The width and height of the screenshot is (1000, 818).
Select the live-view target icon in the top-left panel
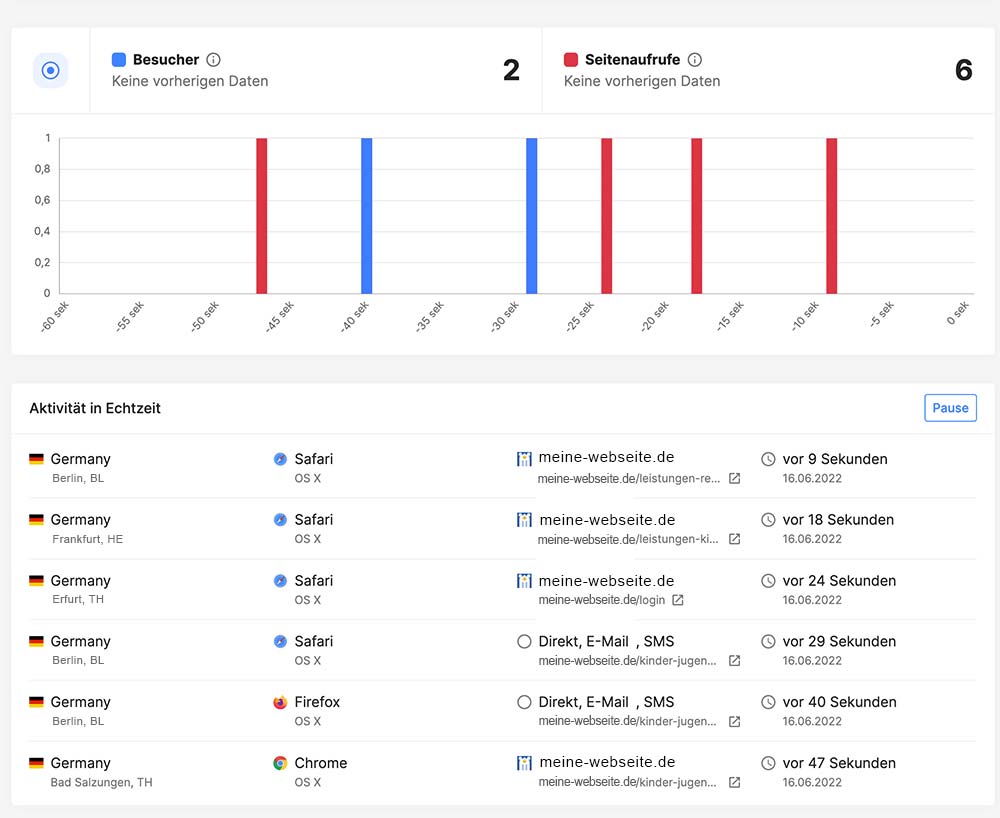click(50, 70)
